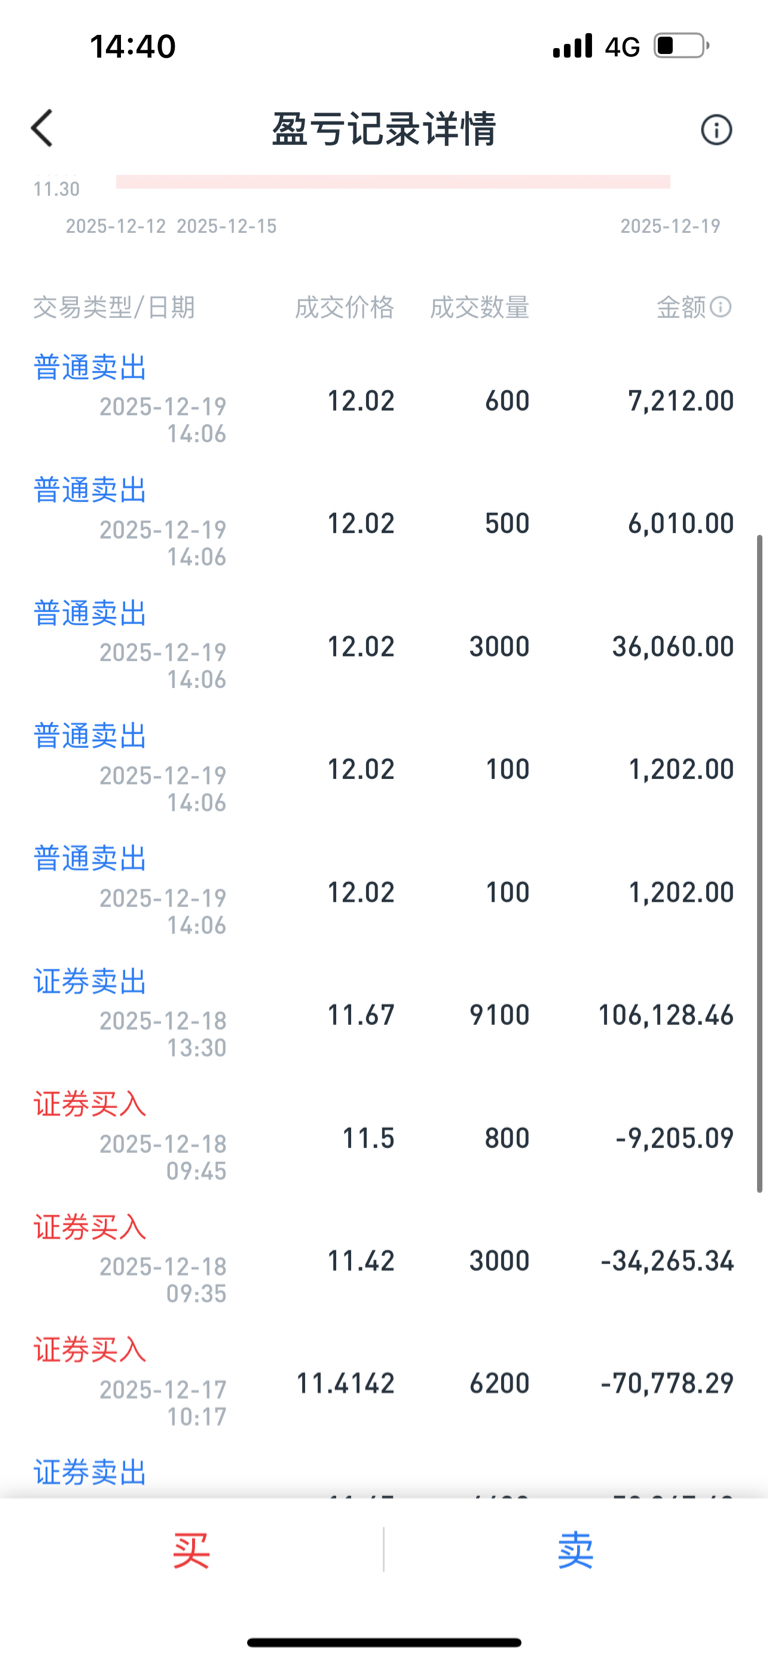The height and width of the screenshot is (1662, 768).
Task: Tap the cellular signal bars icon
Action: point(572,46)
